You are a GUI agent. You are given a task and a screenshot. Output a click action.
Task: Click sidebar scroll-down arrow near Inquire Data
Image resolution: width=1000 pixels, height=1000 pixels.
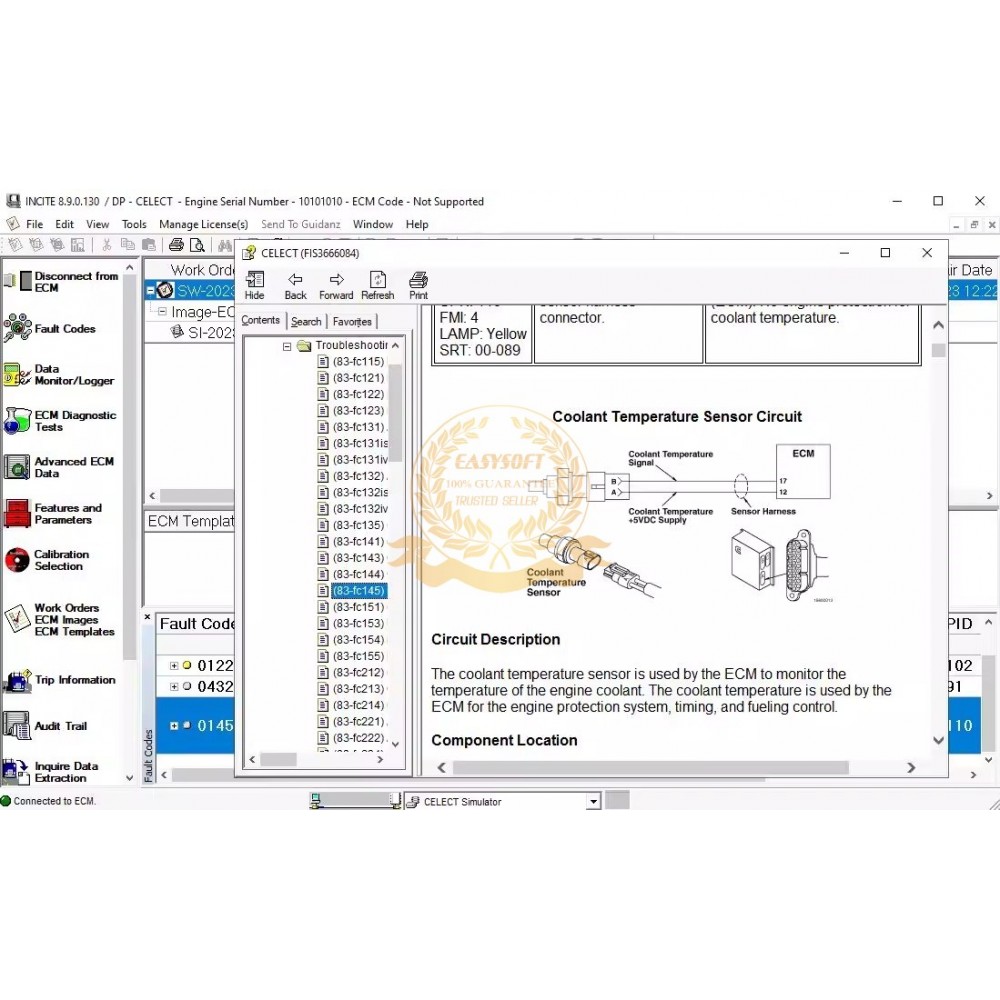click(129, 778)
